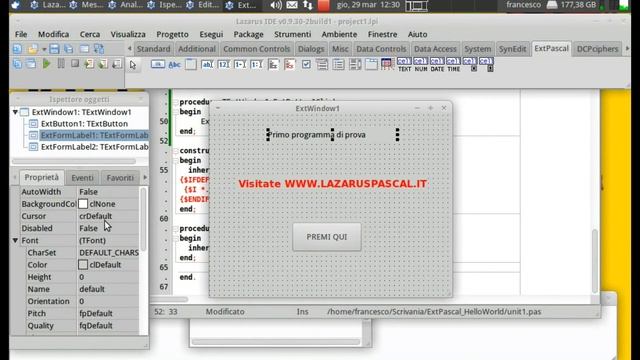Run the project with green arrow

[47, 64]
